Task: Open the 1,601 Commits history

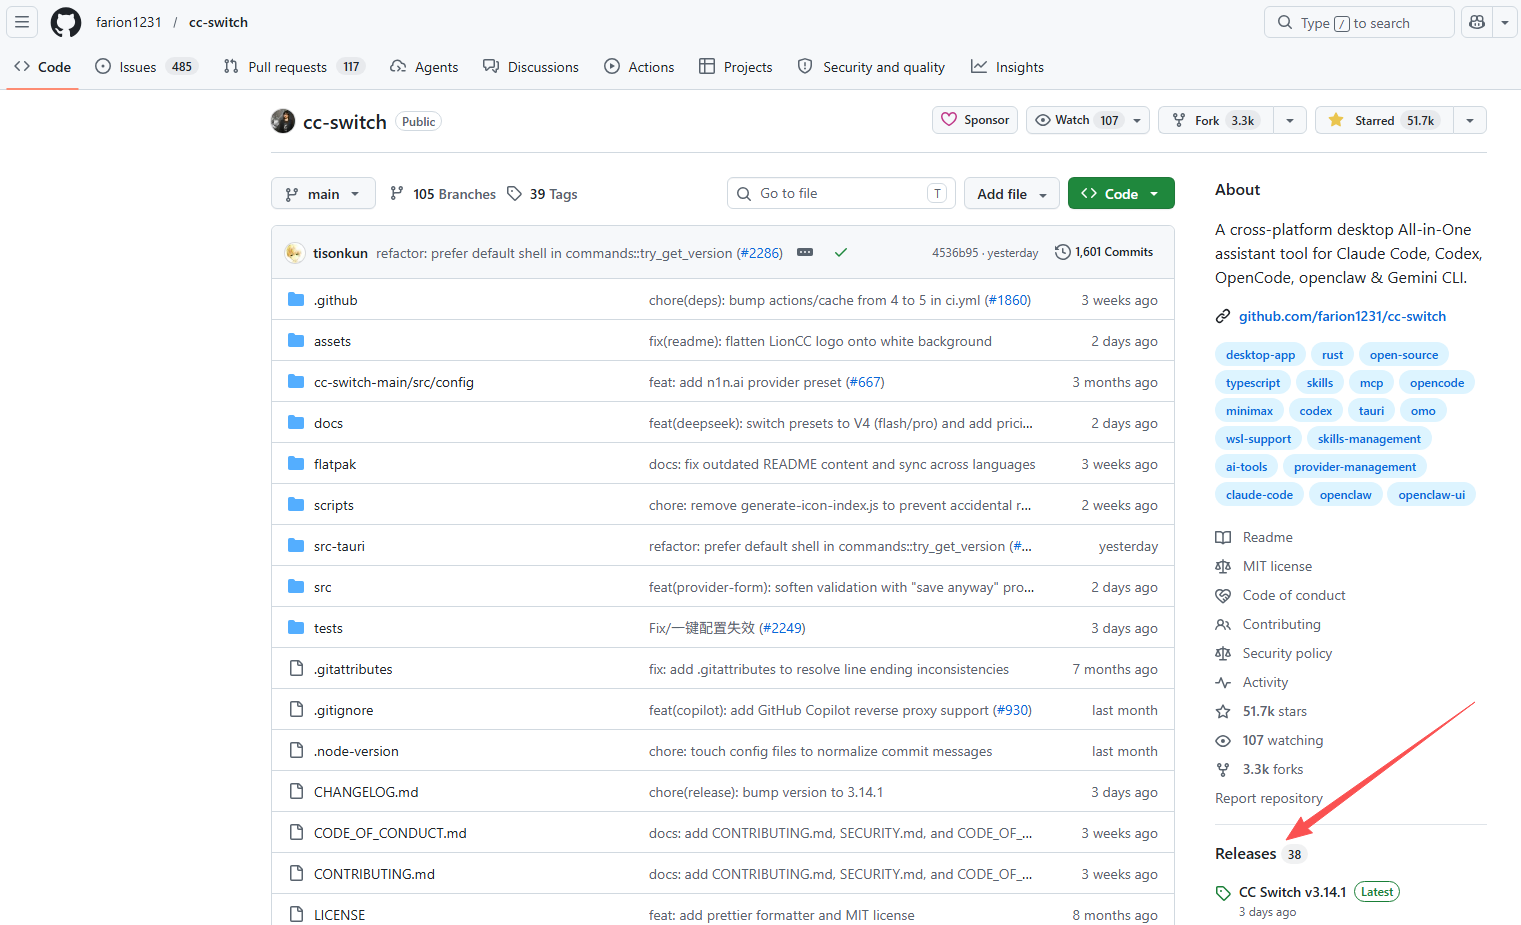Action: (1104, 252)
